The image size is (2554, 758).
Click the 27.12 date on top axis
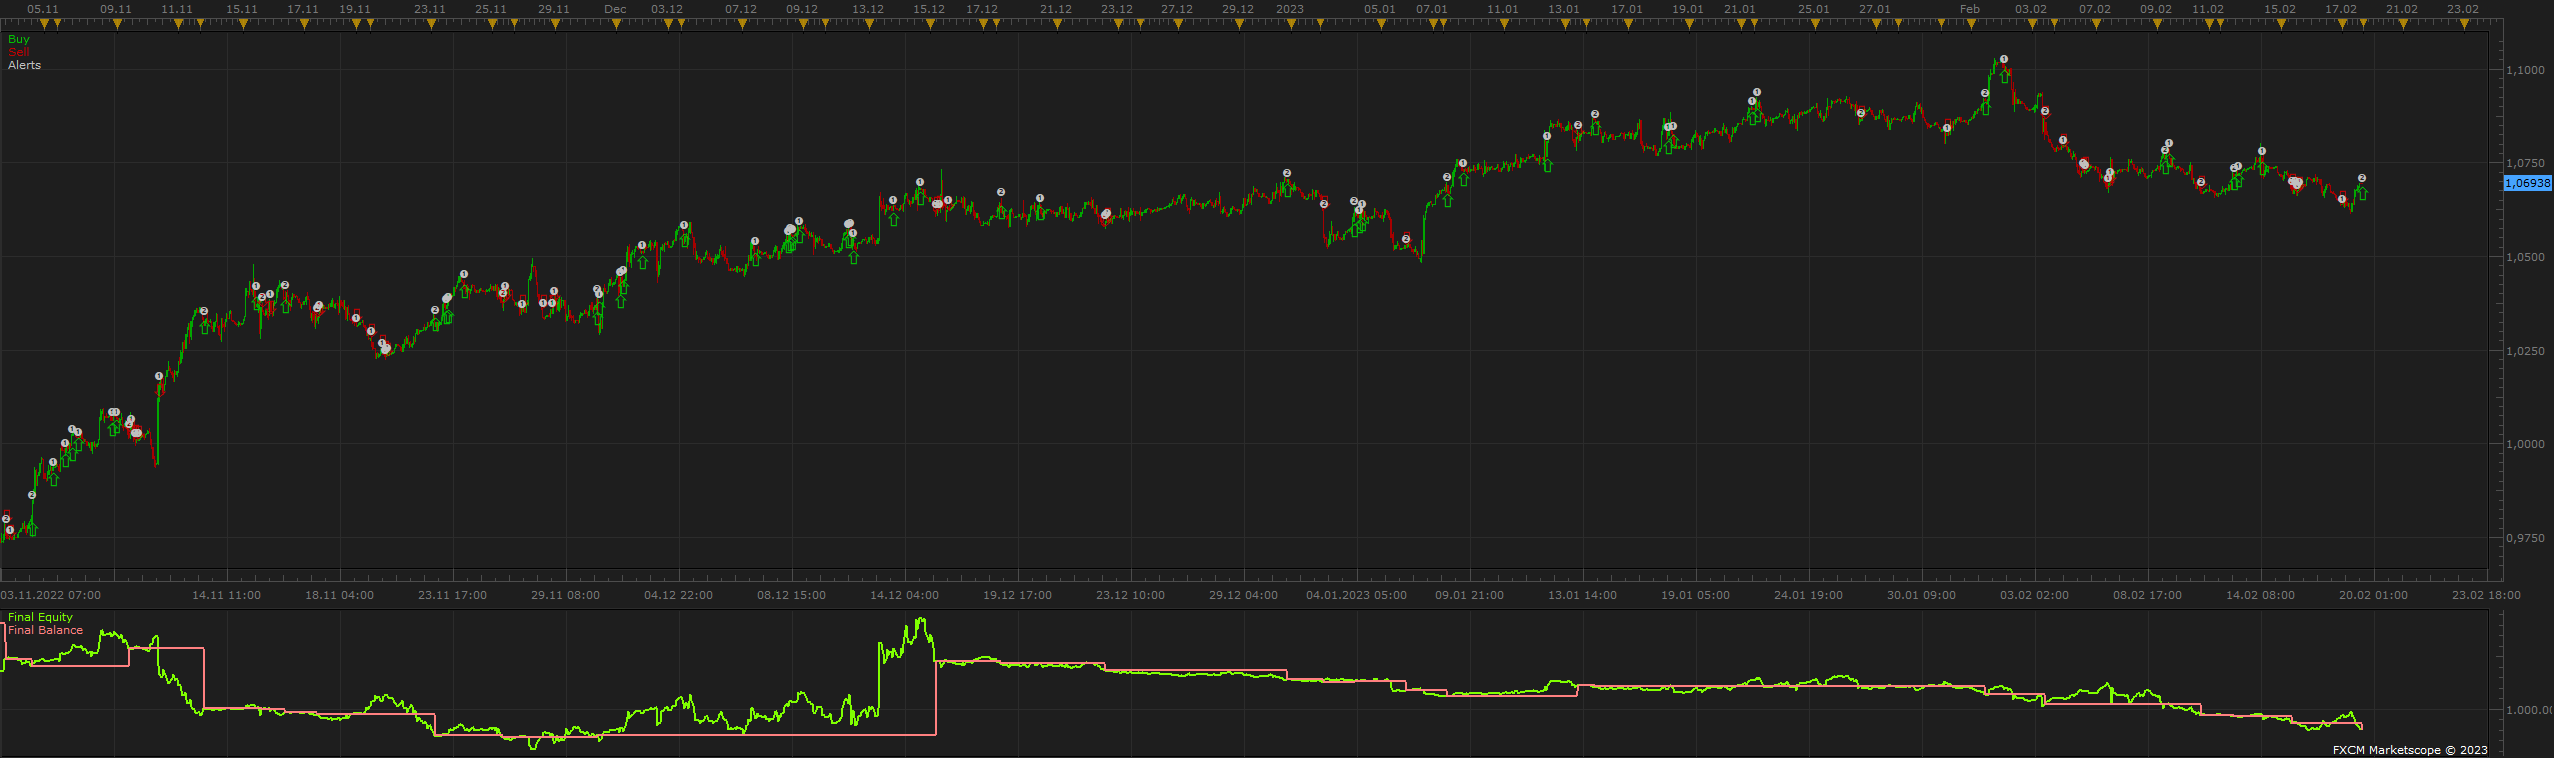pyautogui.click(x=1177, y=9)
